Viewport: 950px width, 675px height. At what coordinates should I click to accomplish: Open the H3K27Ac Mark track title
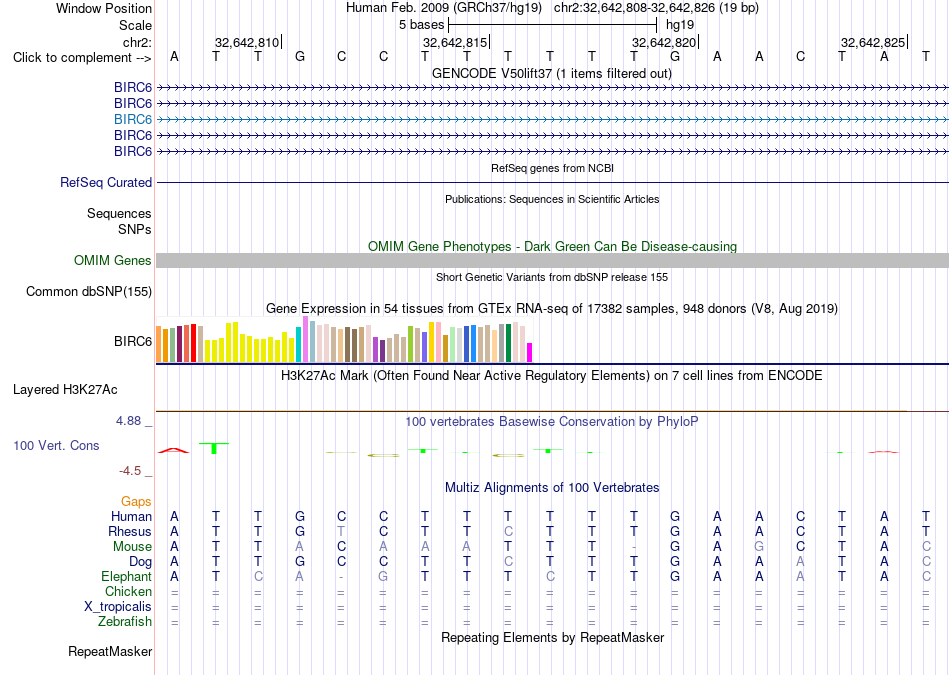click(552, 375)
